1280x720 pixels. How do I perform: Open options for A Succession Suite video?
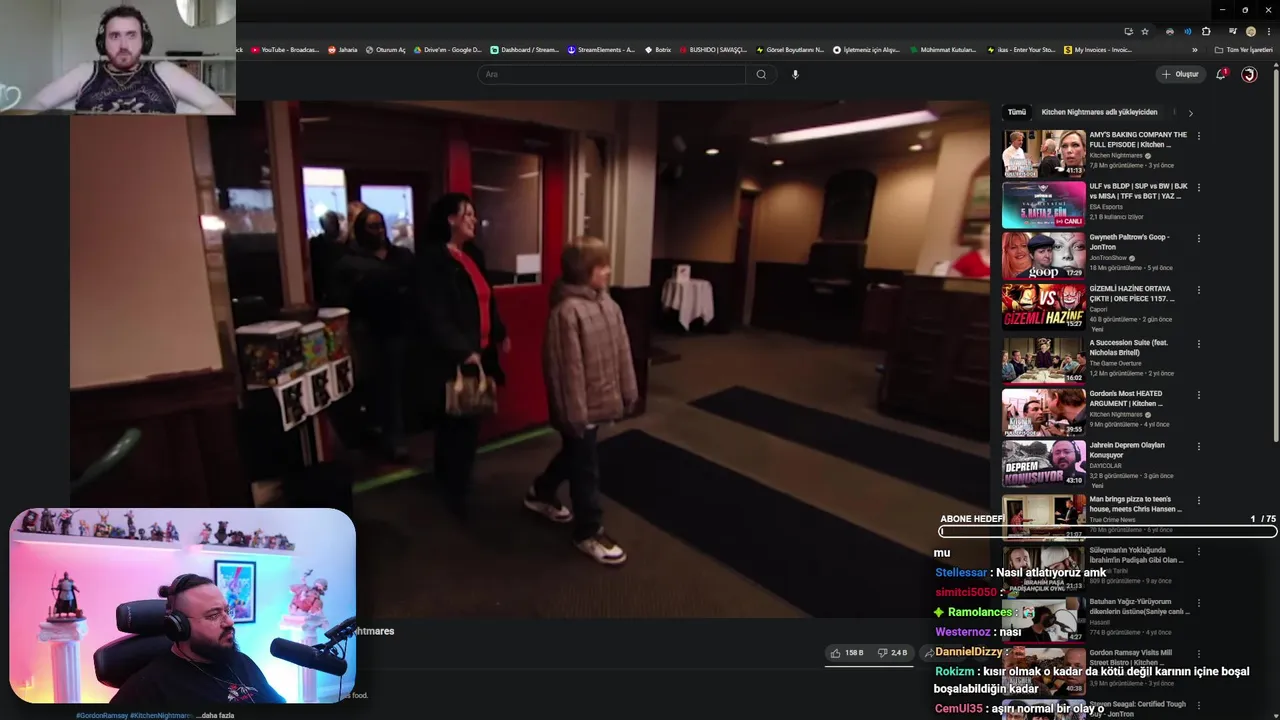[x=1198, y=343]
